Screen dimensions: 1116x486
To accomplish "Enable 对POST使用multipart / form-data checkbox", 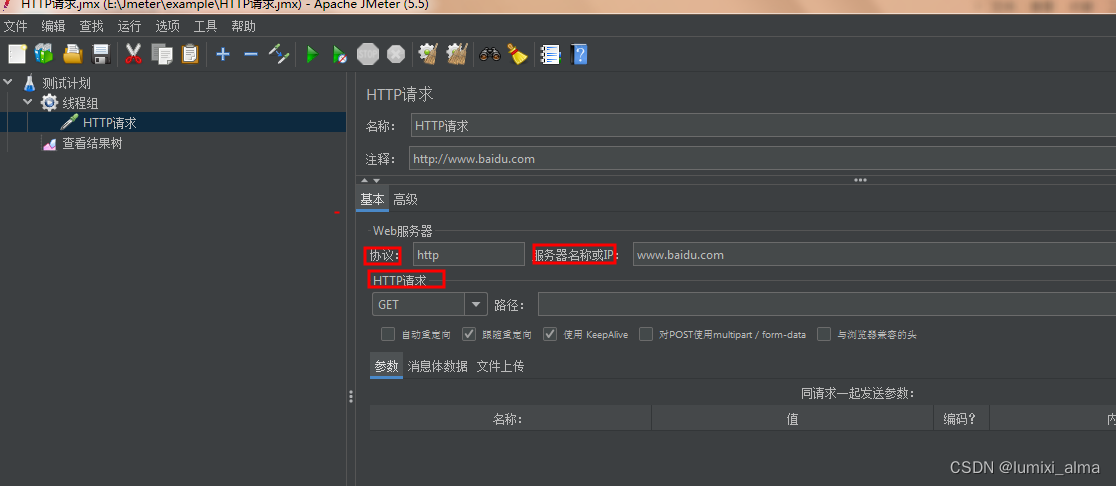I will click(x=646, y=334).
